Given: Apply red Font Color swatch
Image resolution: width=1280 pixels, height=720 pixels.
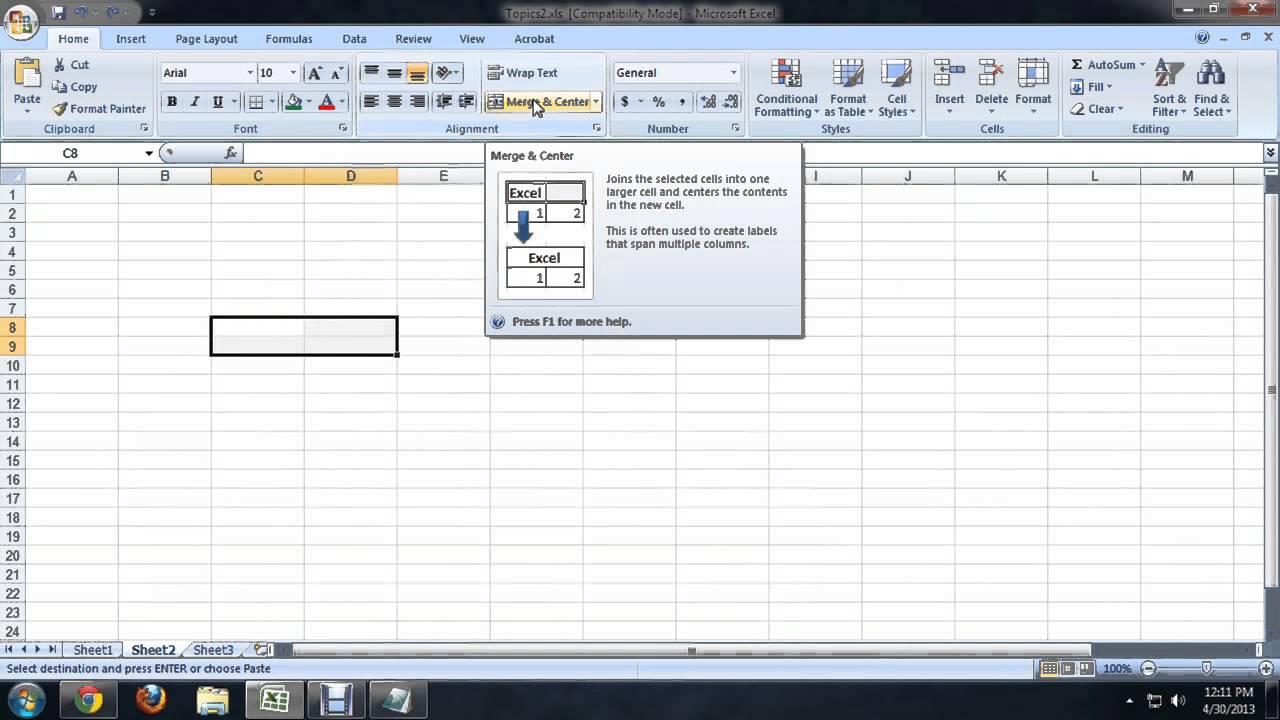Looking at the screenshot, I should tap(326, 102).
